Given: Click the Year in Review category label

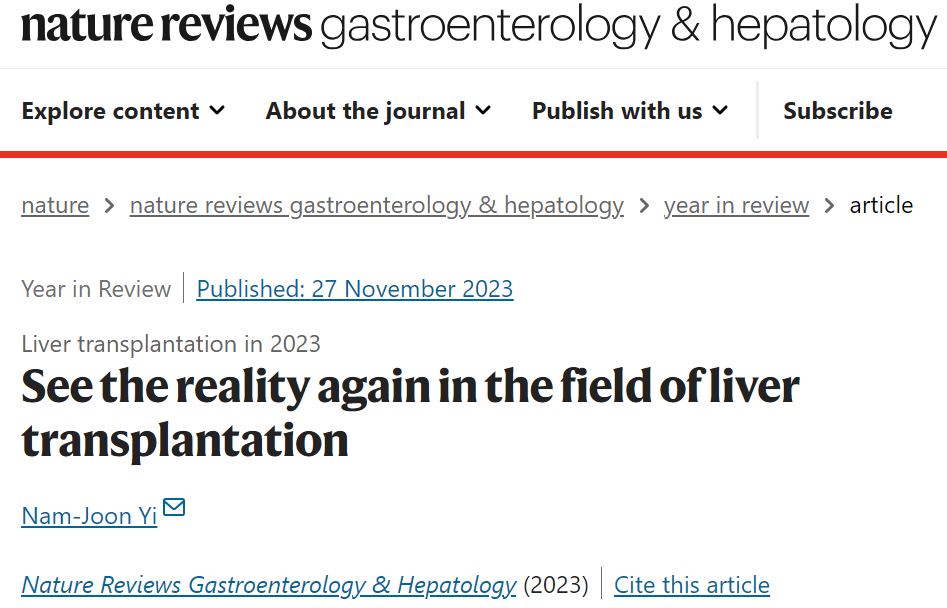Looking at the screenshot, I should (x=96, y=289).
